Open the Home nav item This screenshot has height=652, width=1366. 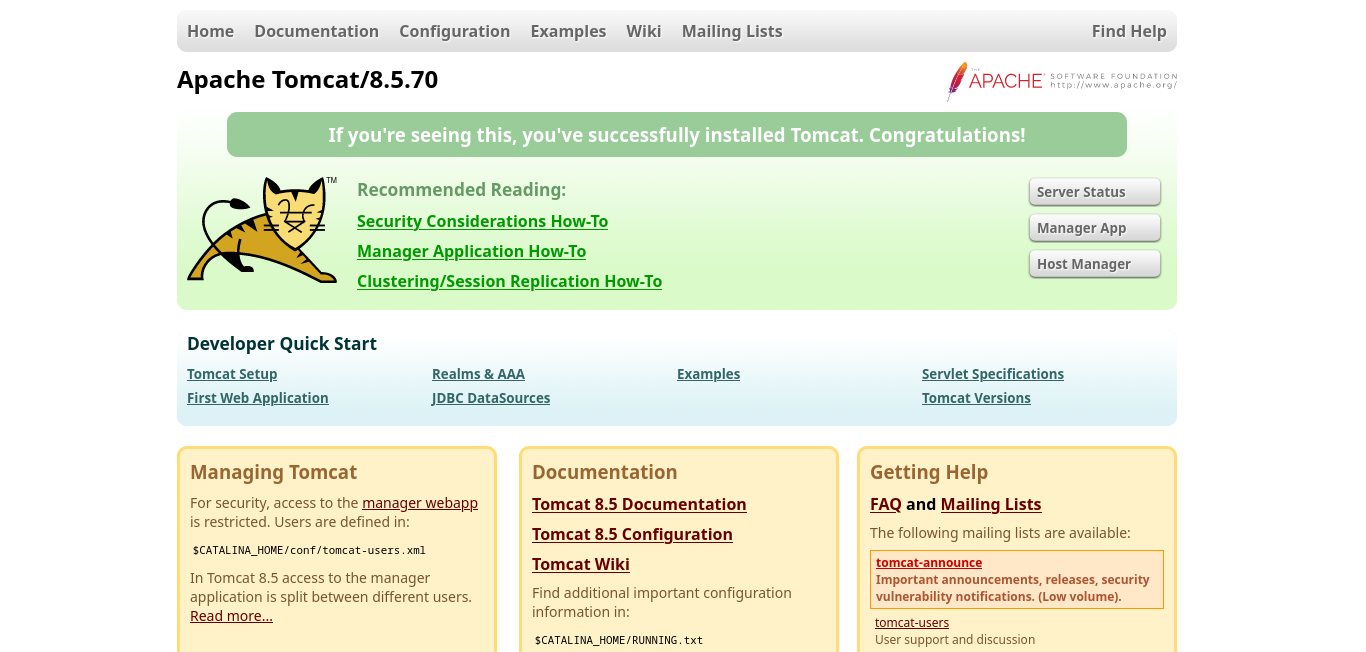(x=210, y=31)
